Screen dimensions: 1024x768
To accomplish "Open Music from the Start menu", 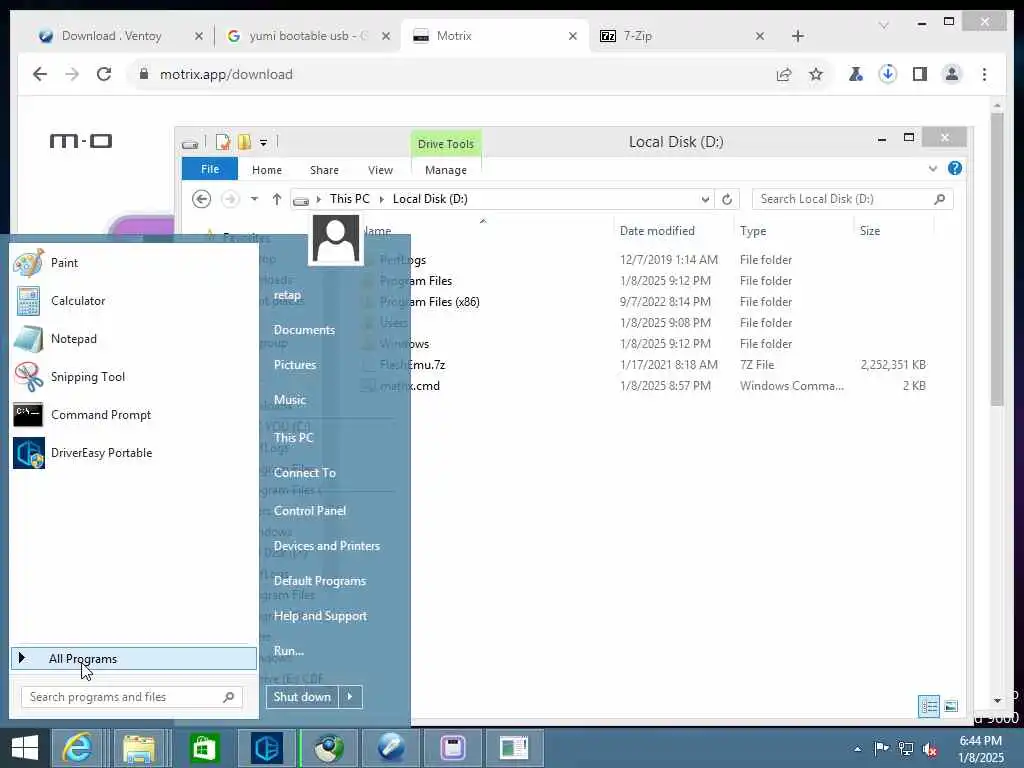I will (289, 400).
